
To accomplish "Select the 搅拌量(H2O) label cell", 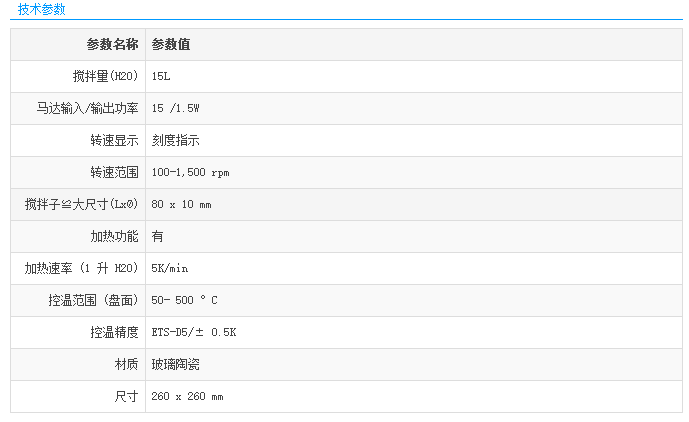I will [x=105, y=76].
